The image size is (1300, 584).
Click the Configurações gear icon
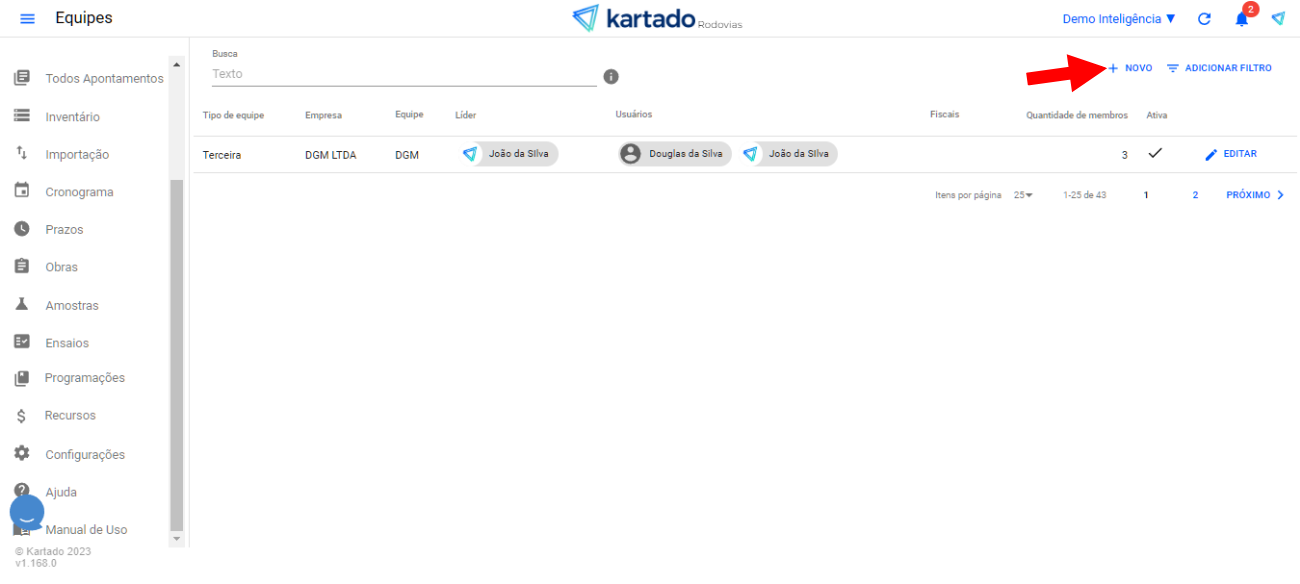[x=21, y=453]
